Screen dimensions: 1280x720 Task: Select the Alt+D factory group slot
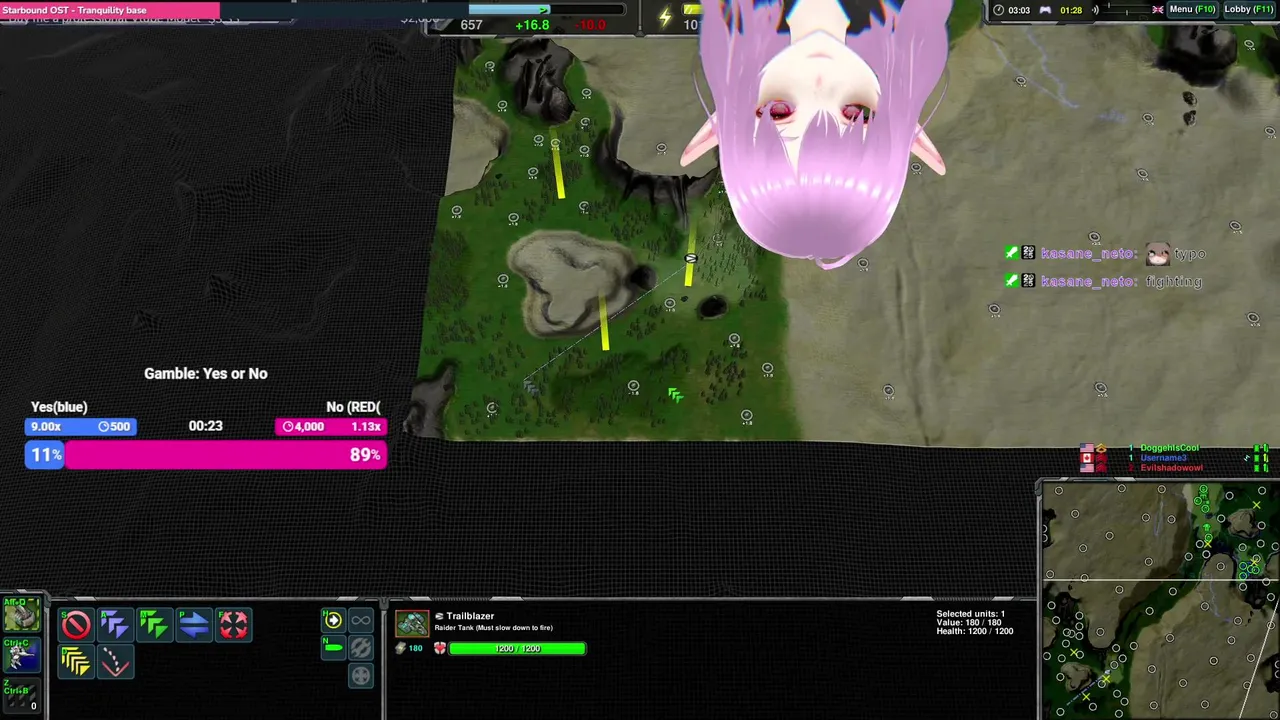pos(21,614)
